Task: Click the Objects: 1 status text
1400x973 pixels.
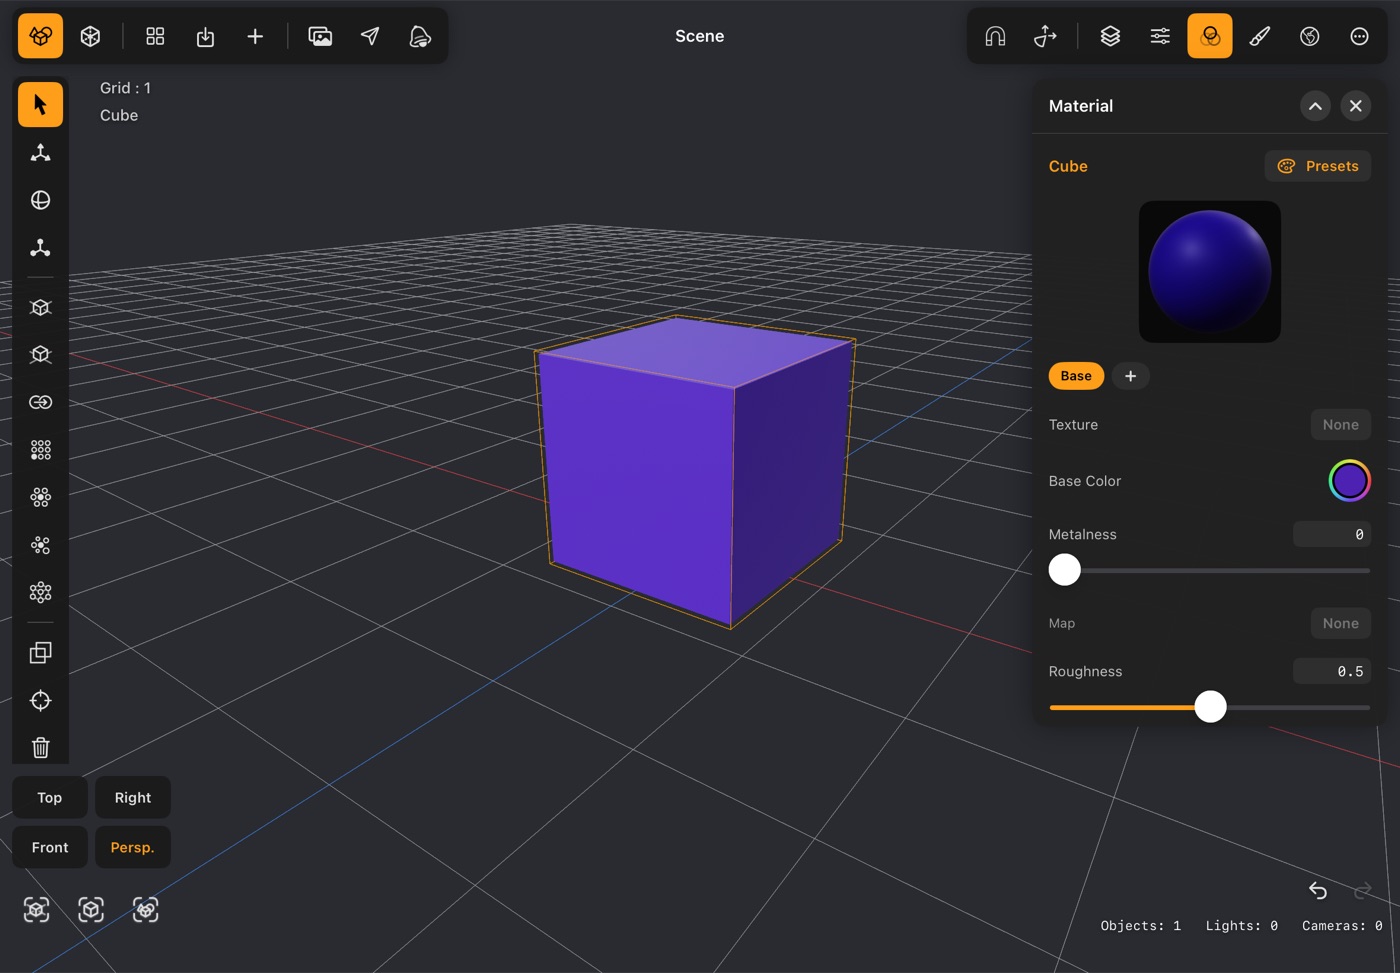Action: click(1141, 926)
